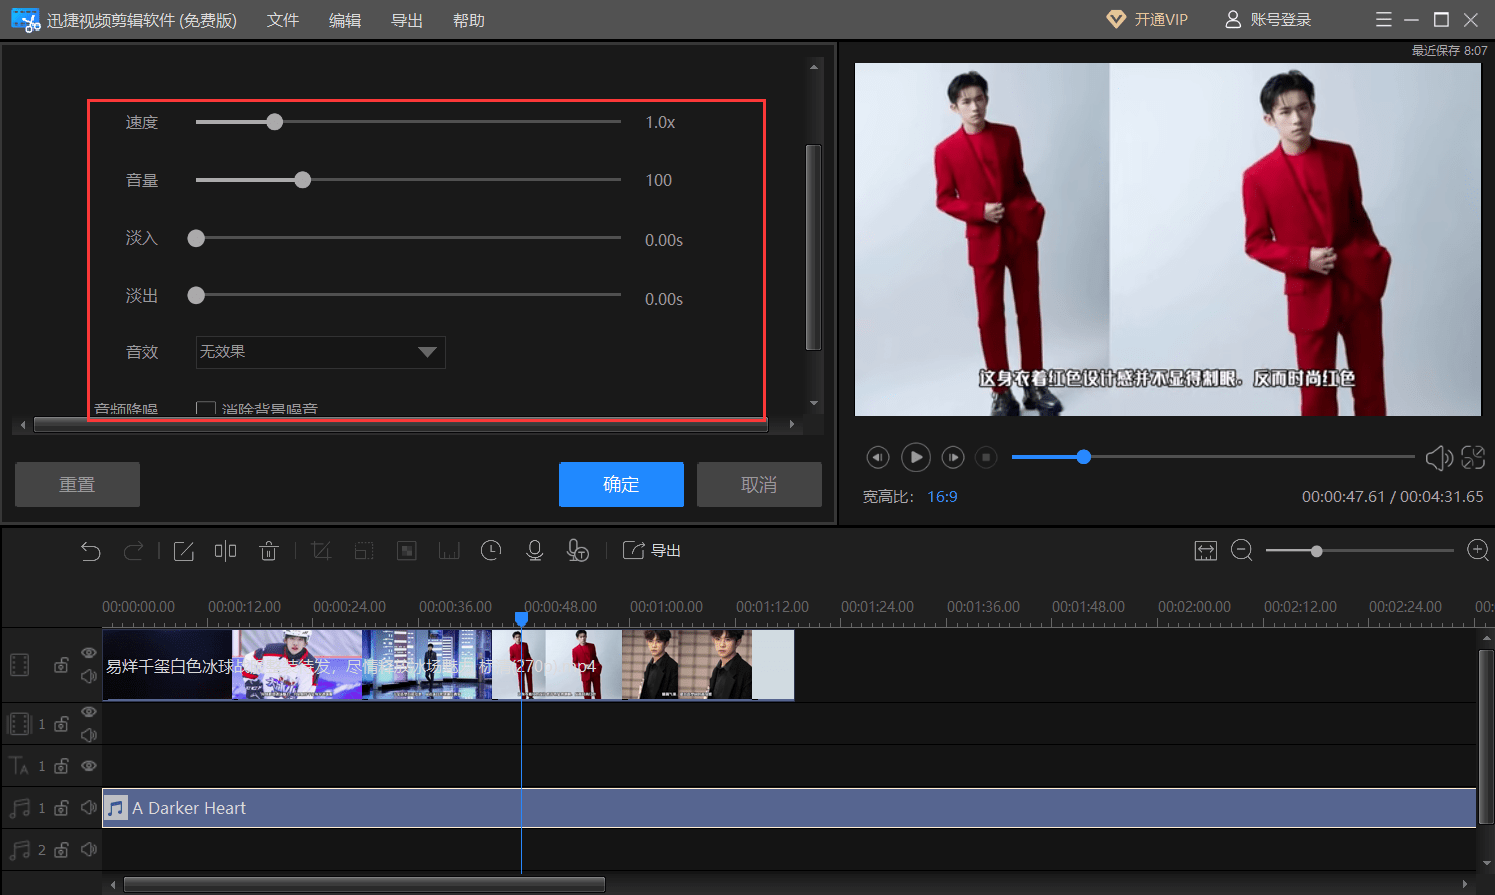The height and width of the screenshot is (895, 1495).
Task: Lock the overlay video track 1
Action: pos(61,724)
